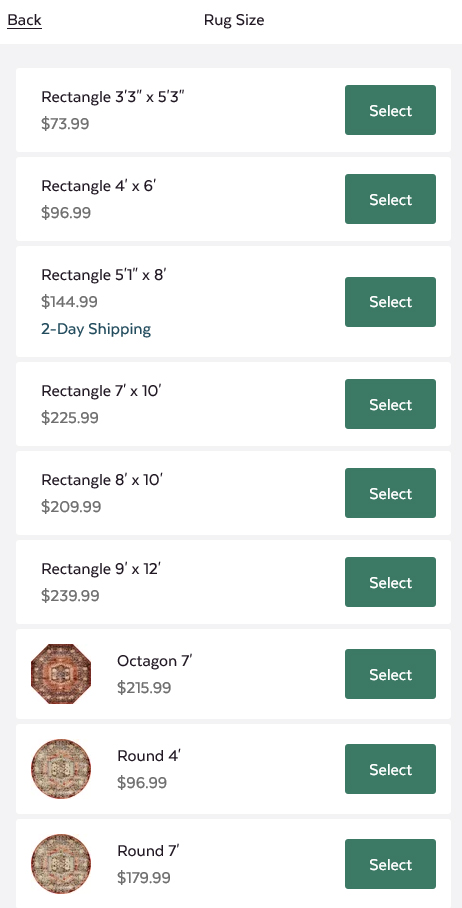Select the Round 4' rug size
Screen dimensions: 462x908
pyautogui.click(x=390, y=768)
